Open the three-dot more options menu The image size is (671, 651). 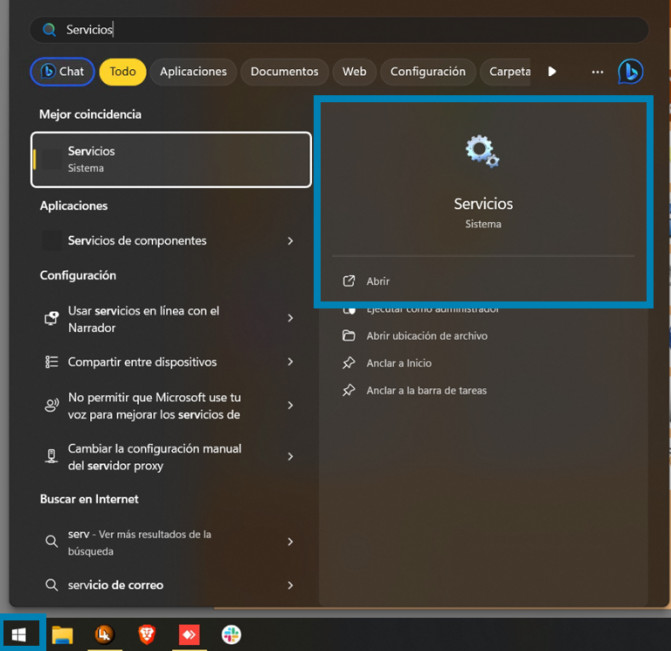(x=597, y=72)
